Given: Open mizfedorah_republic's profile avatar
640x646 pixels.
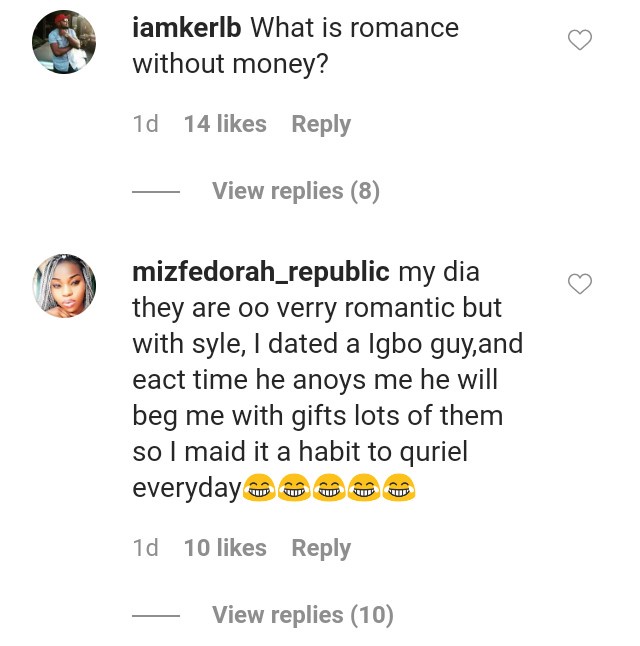Looking at the screenshot, I should (x=64, y=286).
